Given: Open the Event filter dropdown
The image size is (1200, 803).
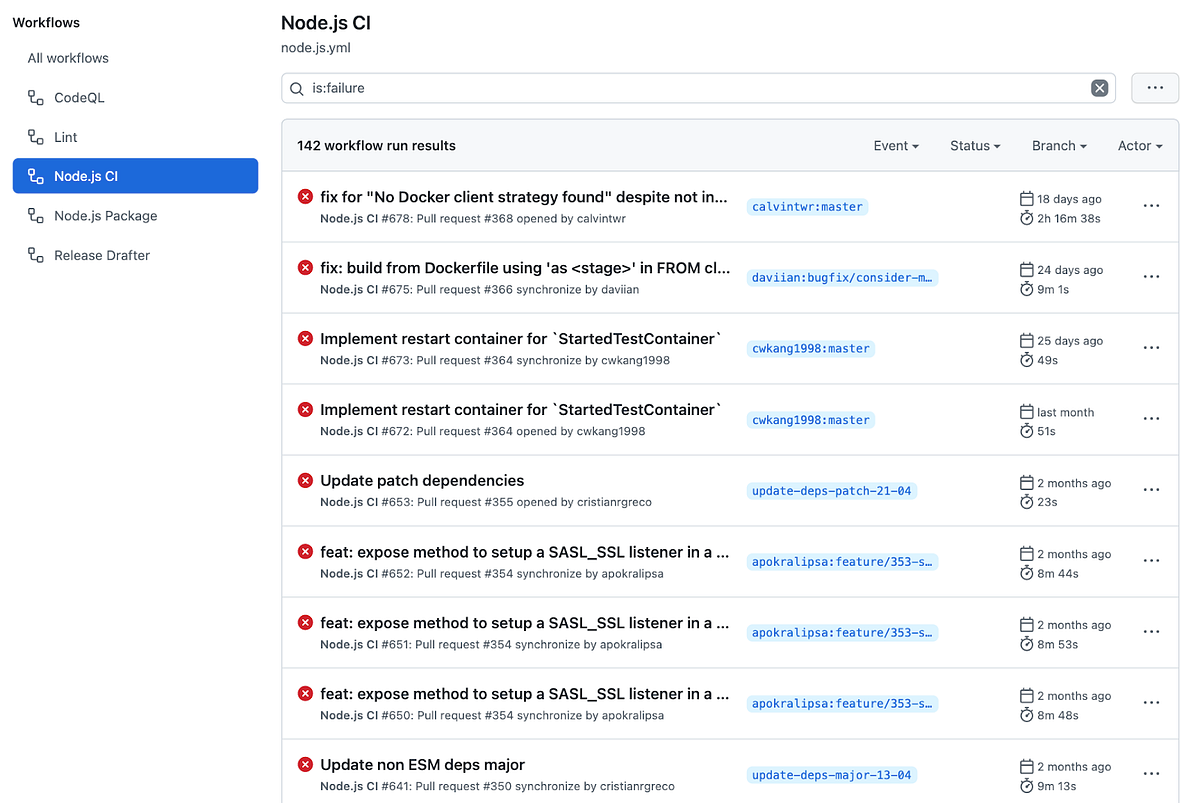Looking at the screenshot, I should [x=895, y=145].
